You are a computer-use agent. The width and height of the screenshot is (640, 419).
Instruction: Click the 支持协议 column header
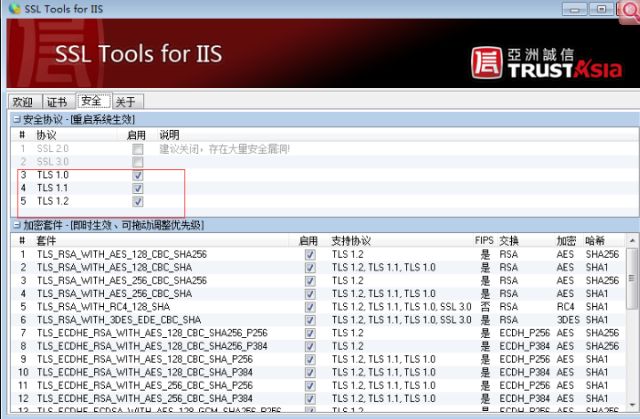[x=351, y=241]
